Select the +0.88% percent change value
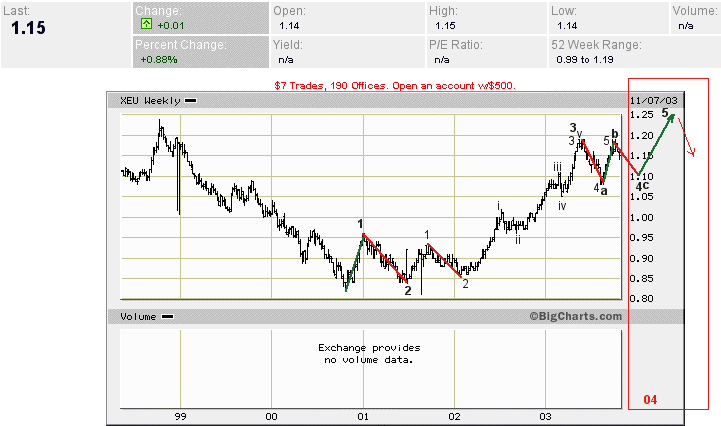Viewport: 721px width, 426px height. [x=159, y=60]
